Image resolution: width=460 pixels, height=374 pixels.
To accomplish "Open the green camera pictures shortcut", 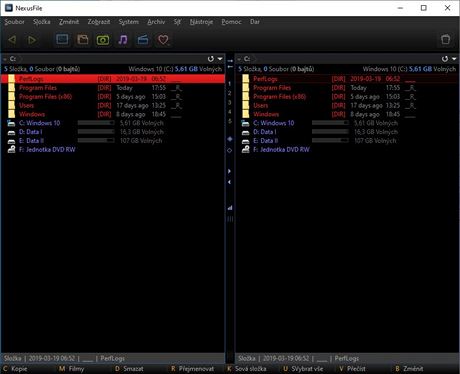I will coord(103,40).
